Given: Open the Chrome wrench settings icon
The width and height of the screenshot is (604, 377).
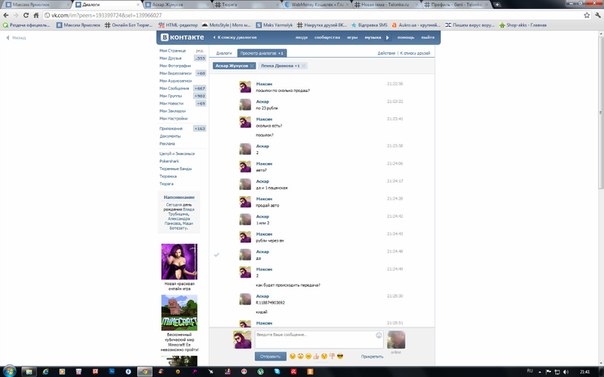Looking at the screenshot, I should click(598, 15).
